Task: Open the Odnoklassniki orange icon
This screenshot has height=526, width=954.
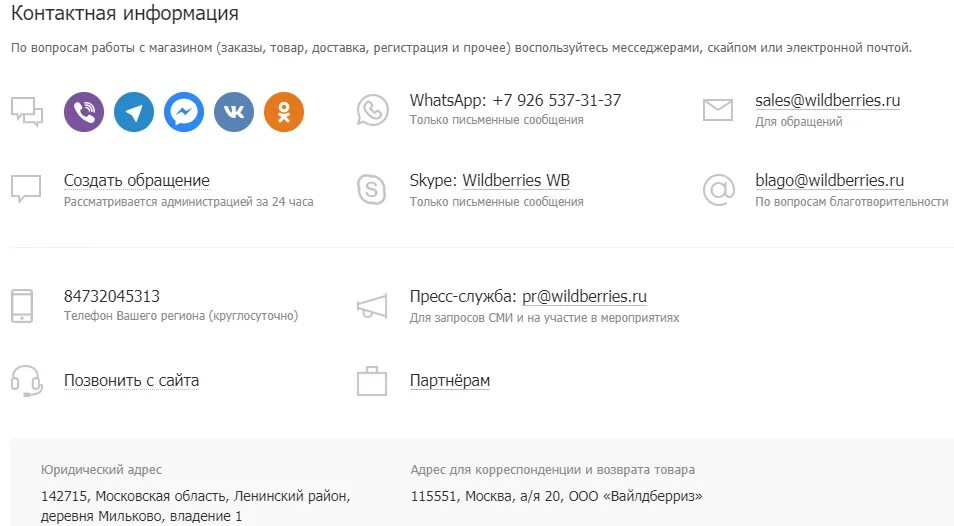Action: (284, 112)
